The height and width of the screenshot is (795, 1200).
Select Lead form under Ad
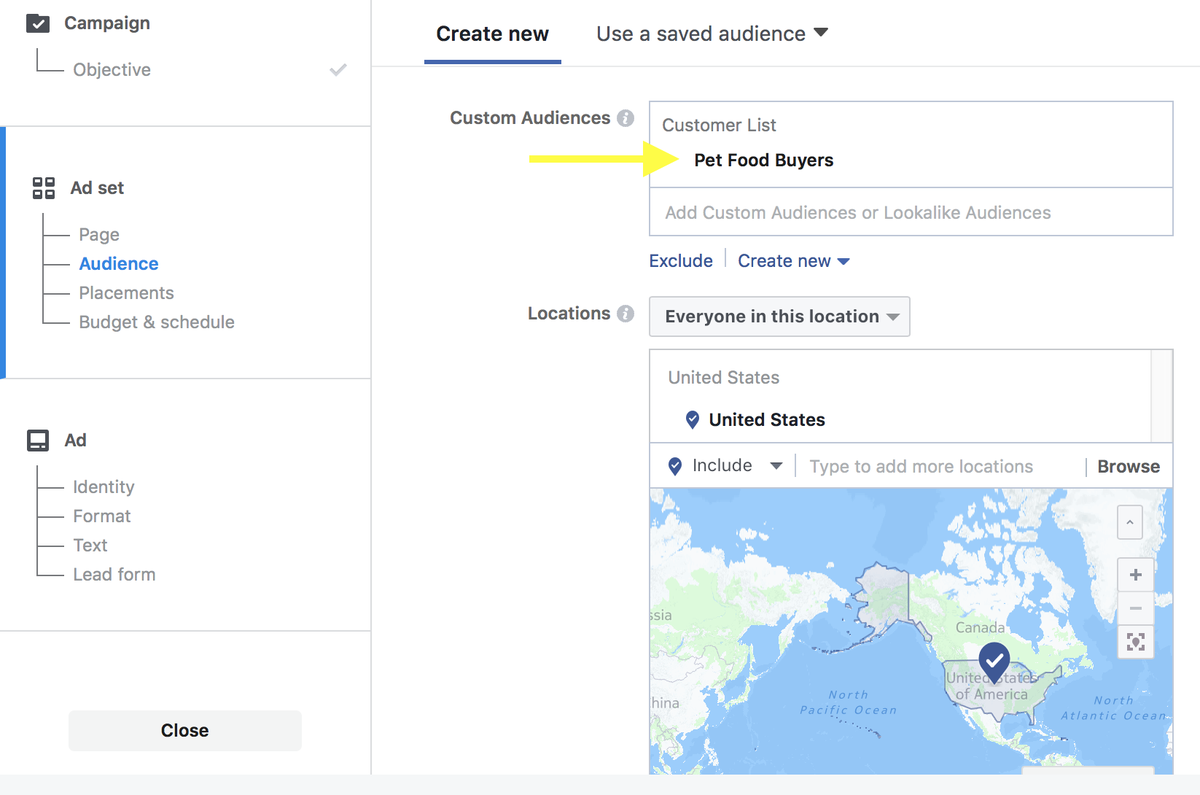coord(114,574)
